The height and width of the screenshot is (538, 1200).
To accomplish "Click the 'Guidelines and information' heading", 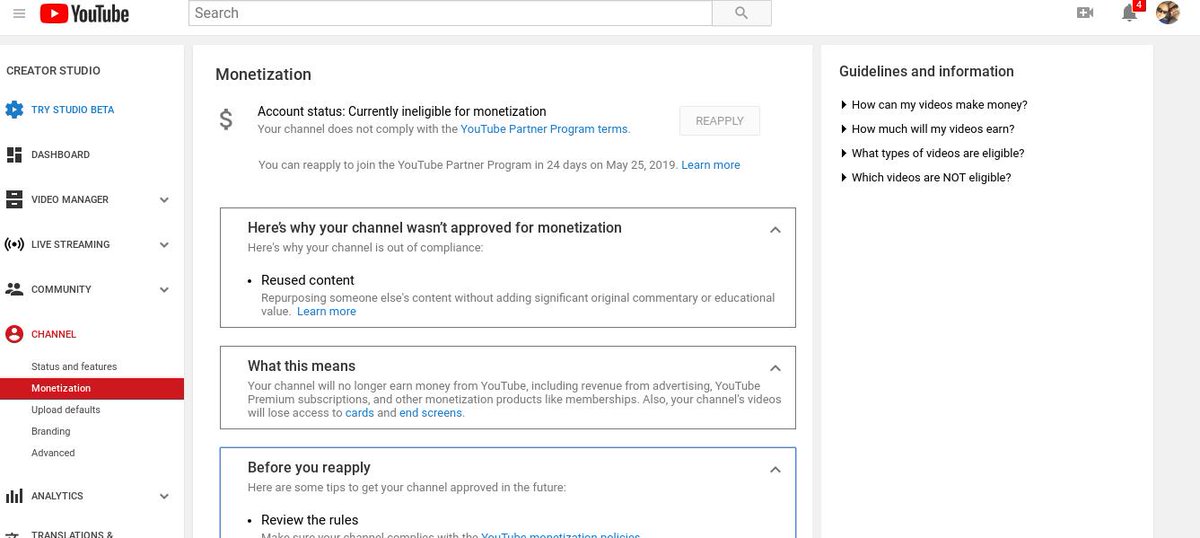I will tap(926, 72).
